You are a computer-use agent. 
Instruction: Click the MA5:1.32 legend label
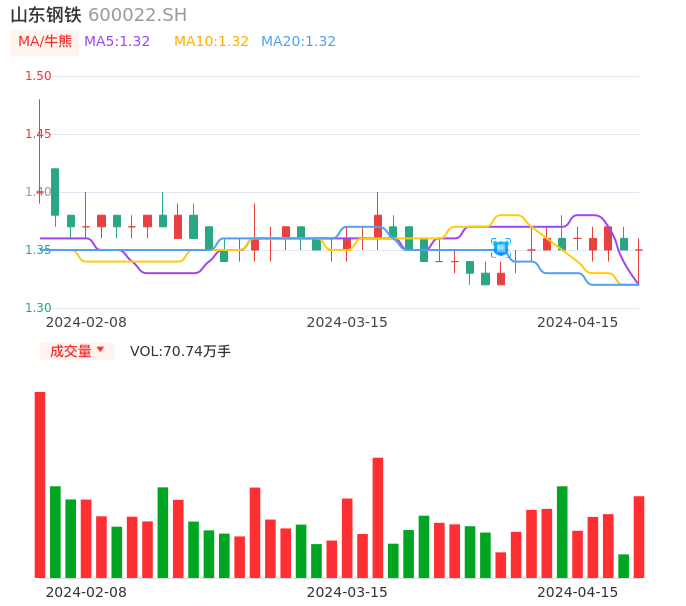(117, 42)
